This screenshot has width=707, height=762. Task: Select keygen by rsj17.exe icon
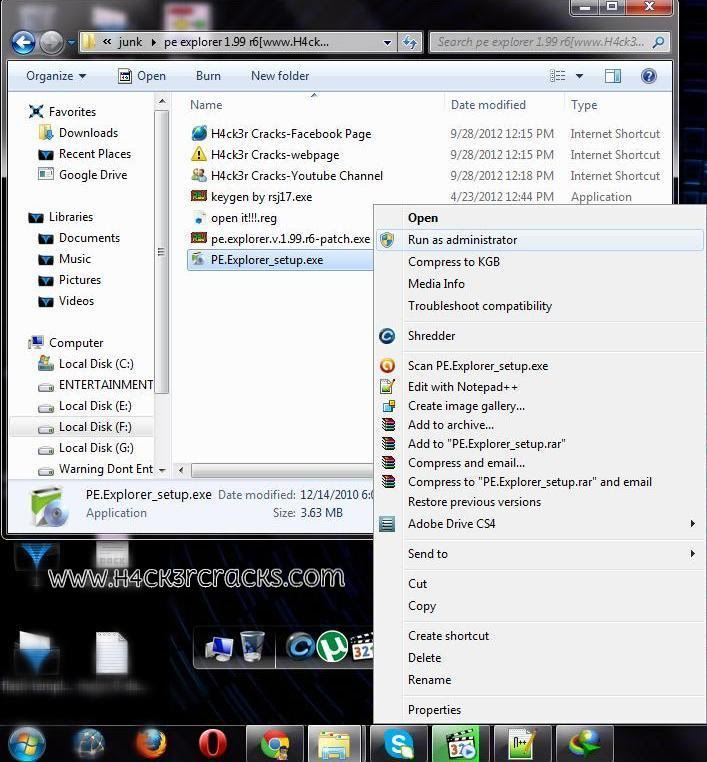199,196
